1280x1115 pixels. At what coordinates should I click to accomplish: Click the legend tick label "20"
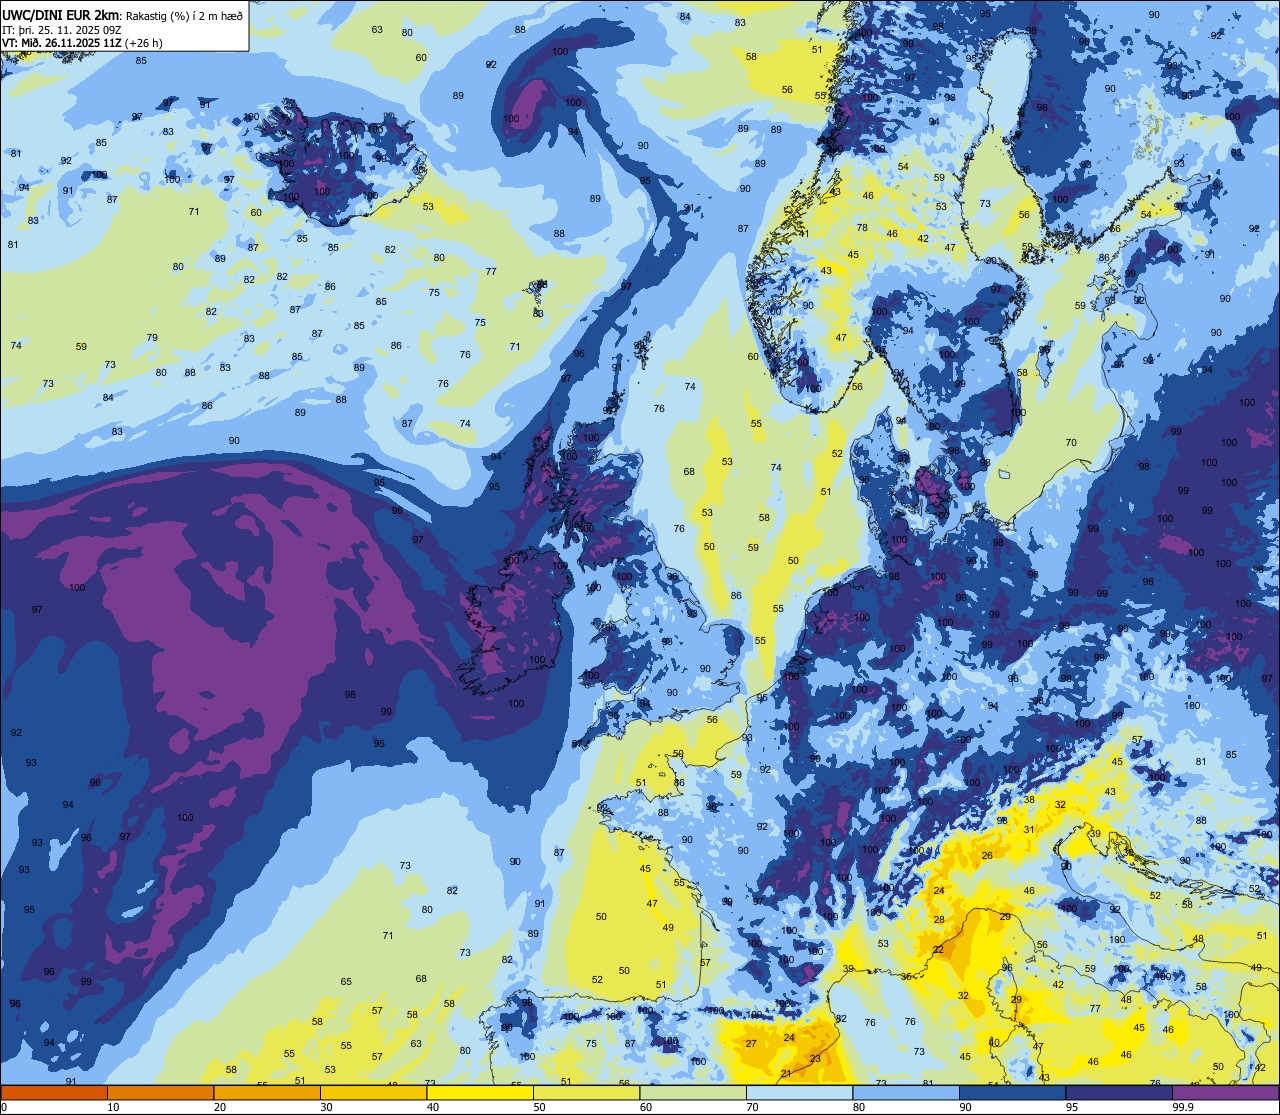[x=220, y=1107]
